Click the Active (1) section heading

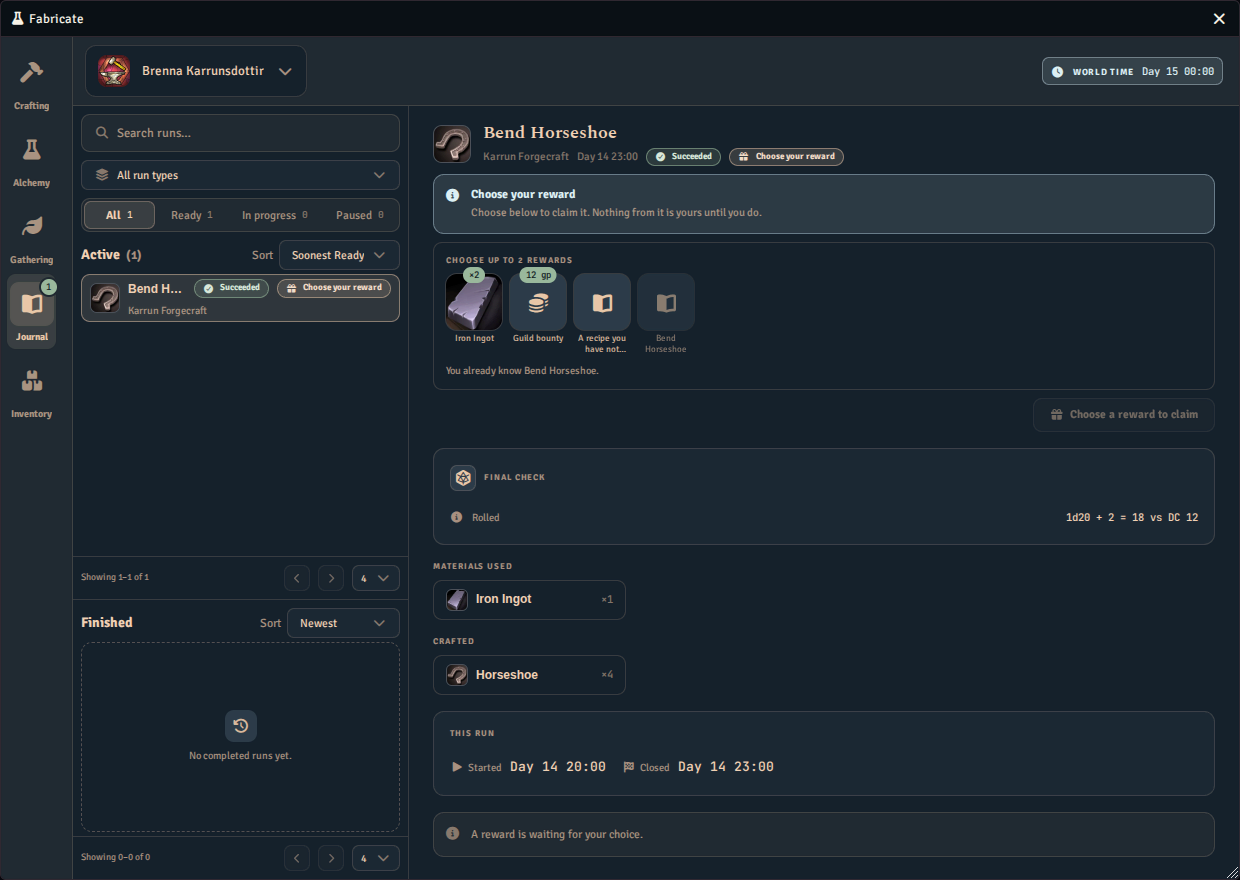(x=111, y=255)
